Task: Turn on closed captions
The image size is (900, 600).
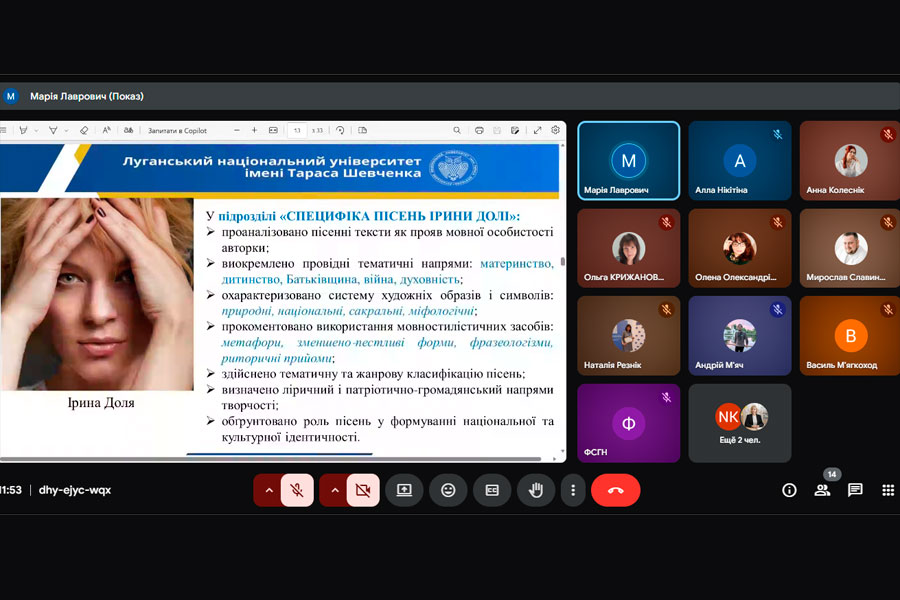Action: tap(492, 490)
